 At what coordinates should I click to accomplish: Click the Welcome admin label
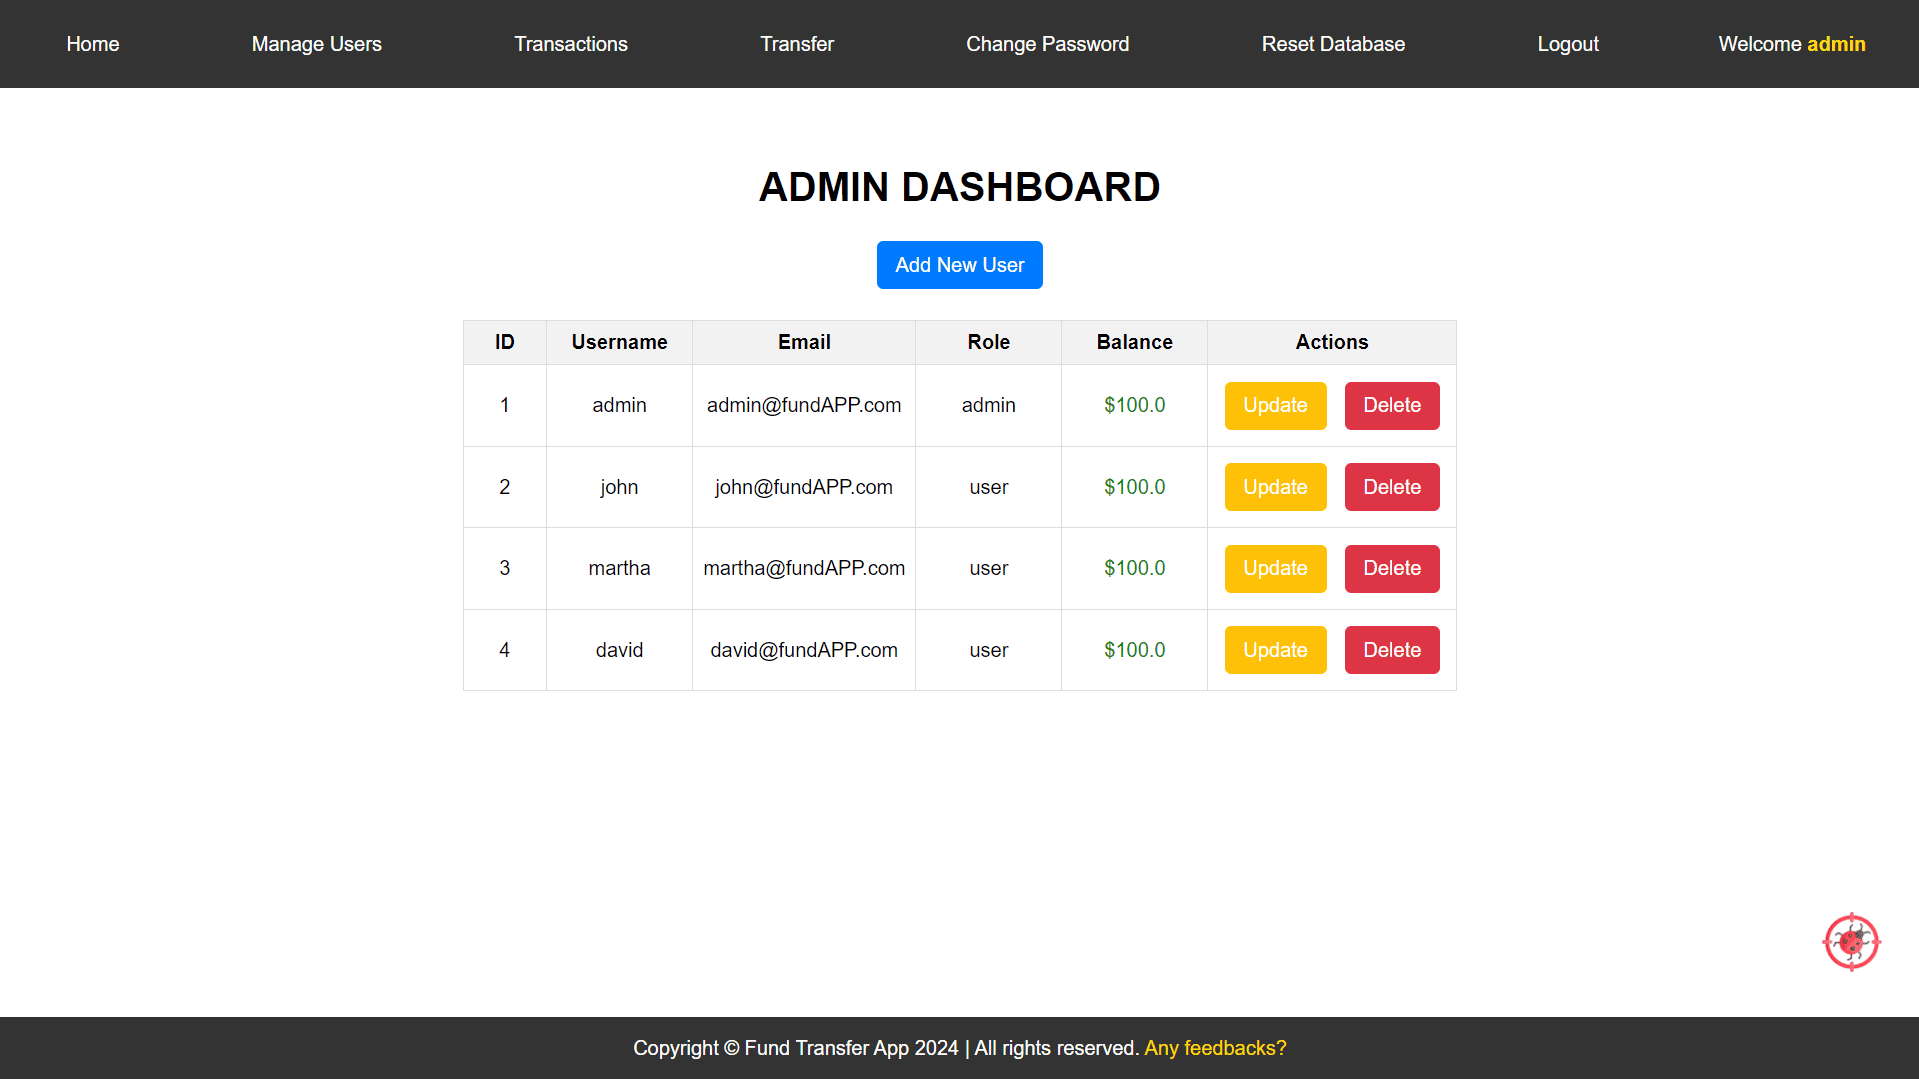(1791, 44)
